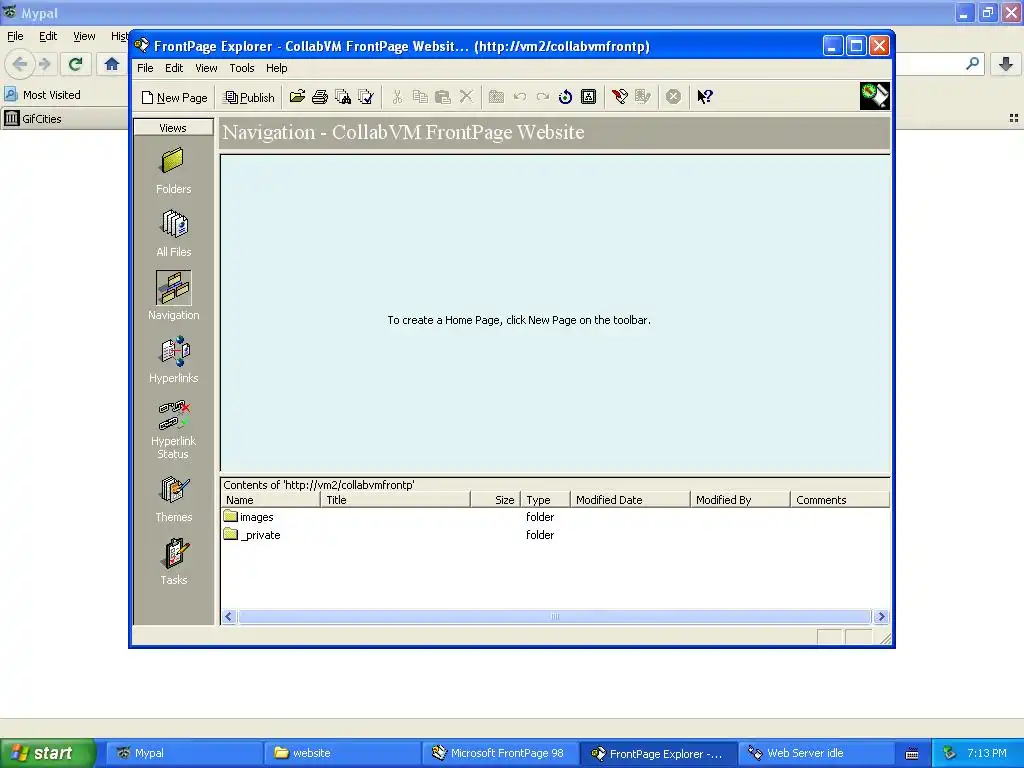The height and width of the screenshot is (768, 1024).
Task: Open the Hyperlink Status view
Action: coord(173,428)
